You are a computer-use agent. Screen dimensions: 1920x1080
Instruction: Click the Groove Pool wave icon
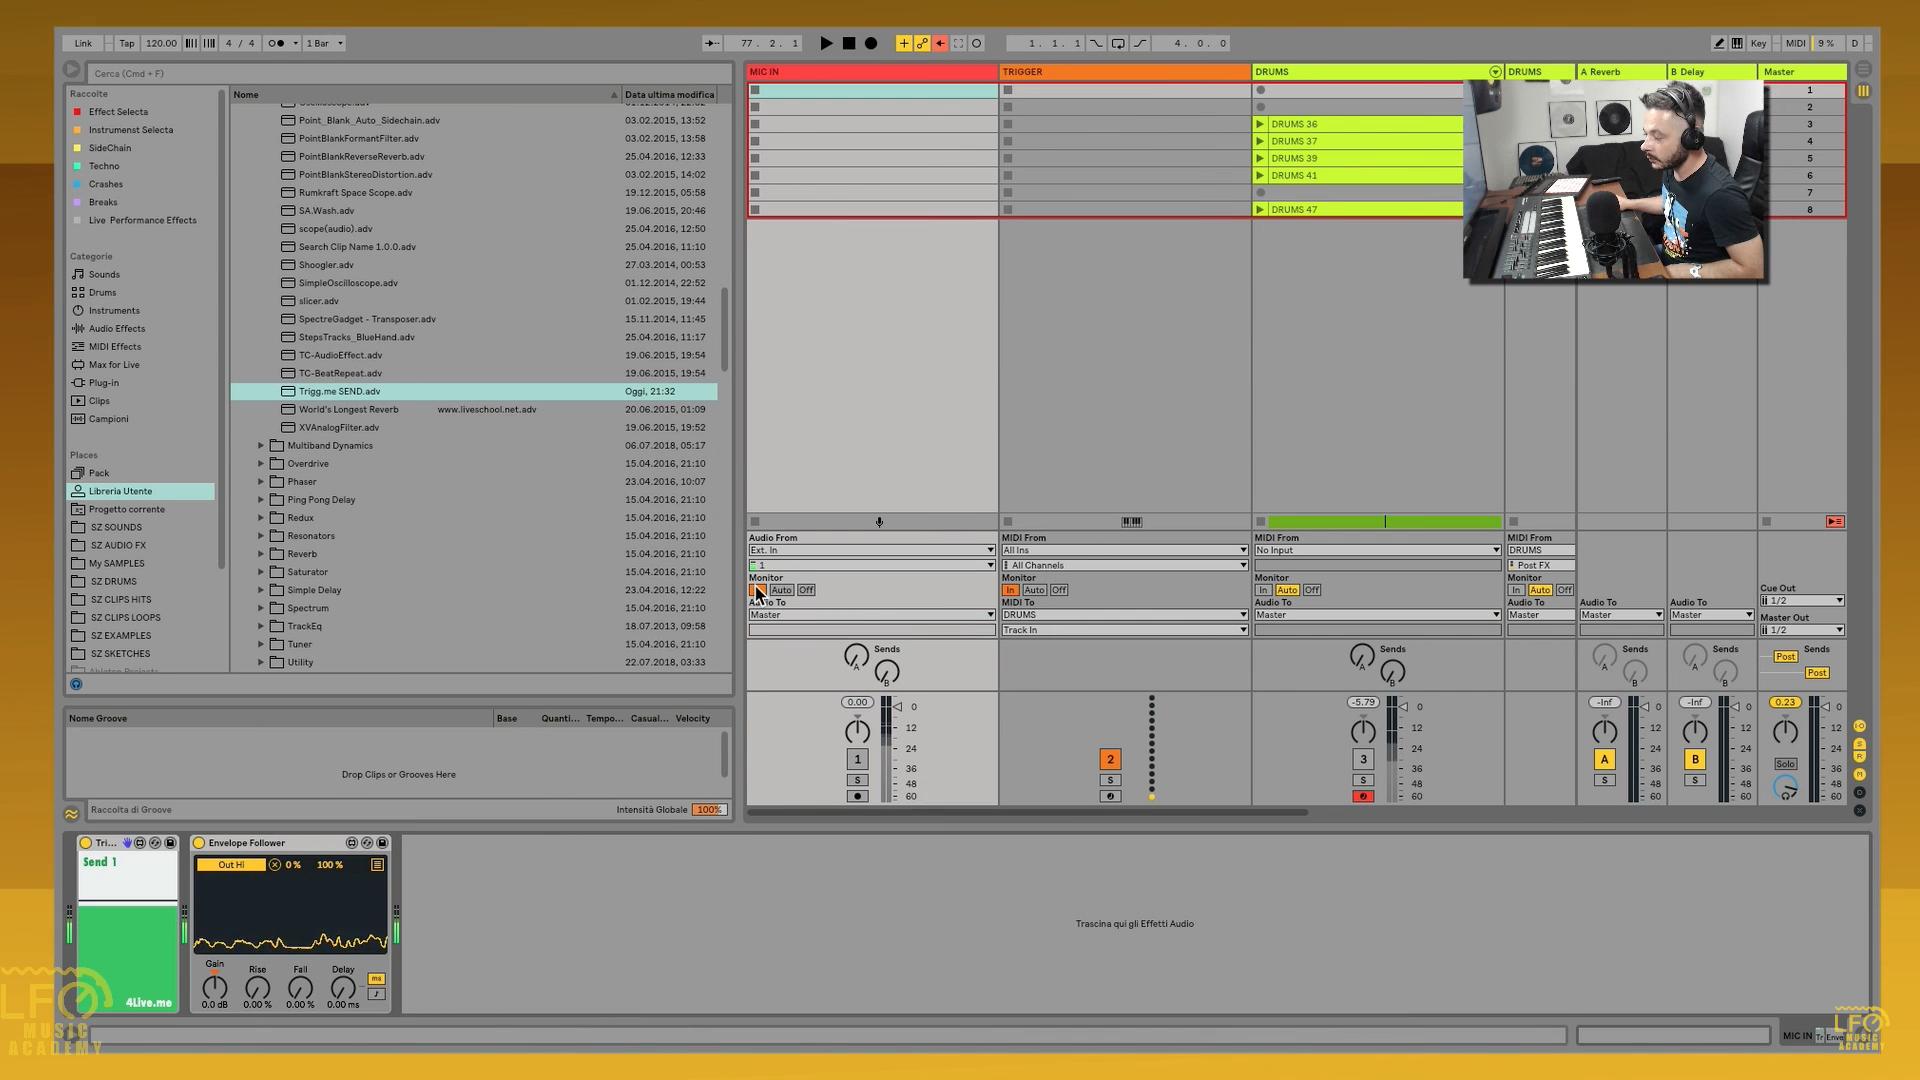coord(72,814)
